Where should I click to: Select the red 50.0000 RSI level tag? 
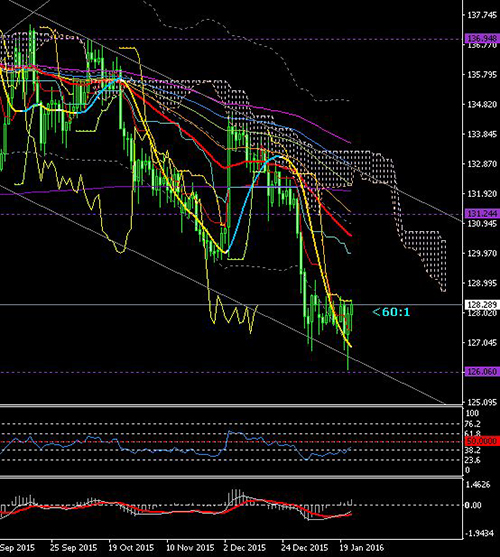point(482,441)
